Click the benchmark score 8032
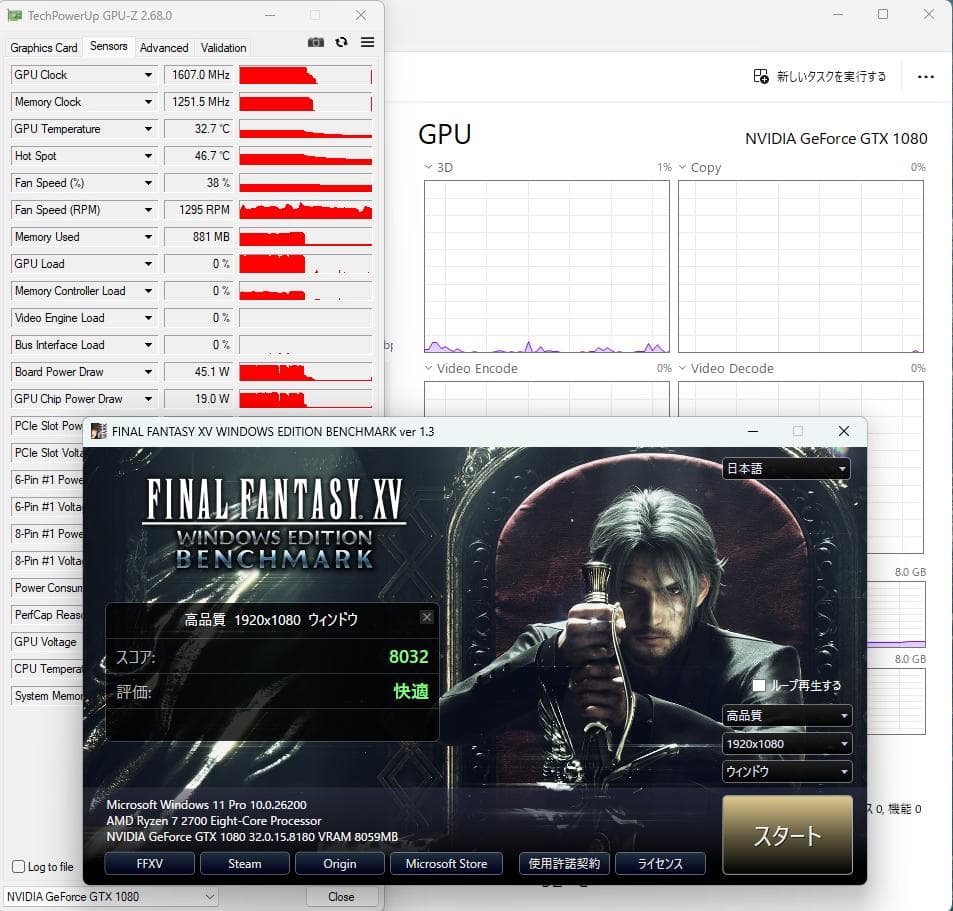 coord(408,656)
